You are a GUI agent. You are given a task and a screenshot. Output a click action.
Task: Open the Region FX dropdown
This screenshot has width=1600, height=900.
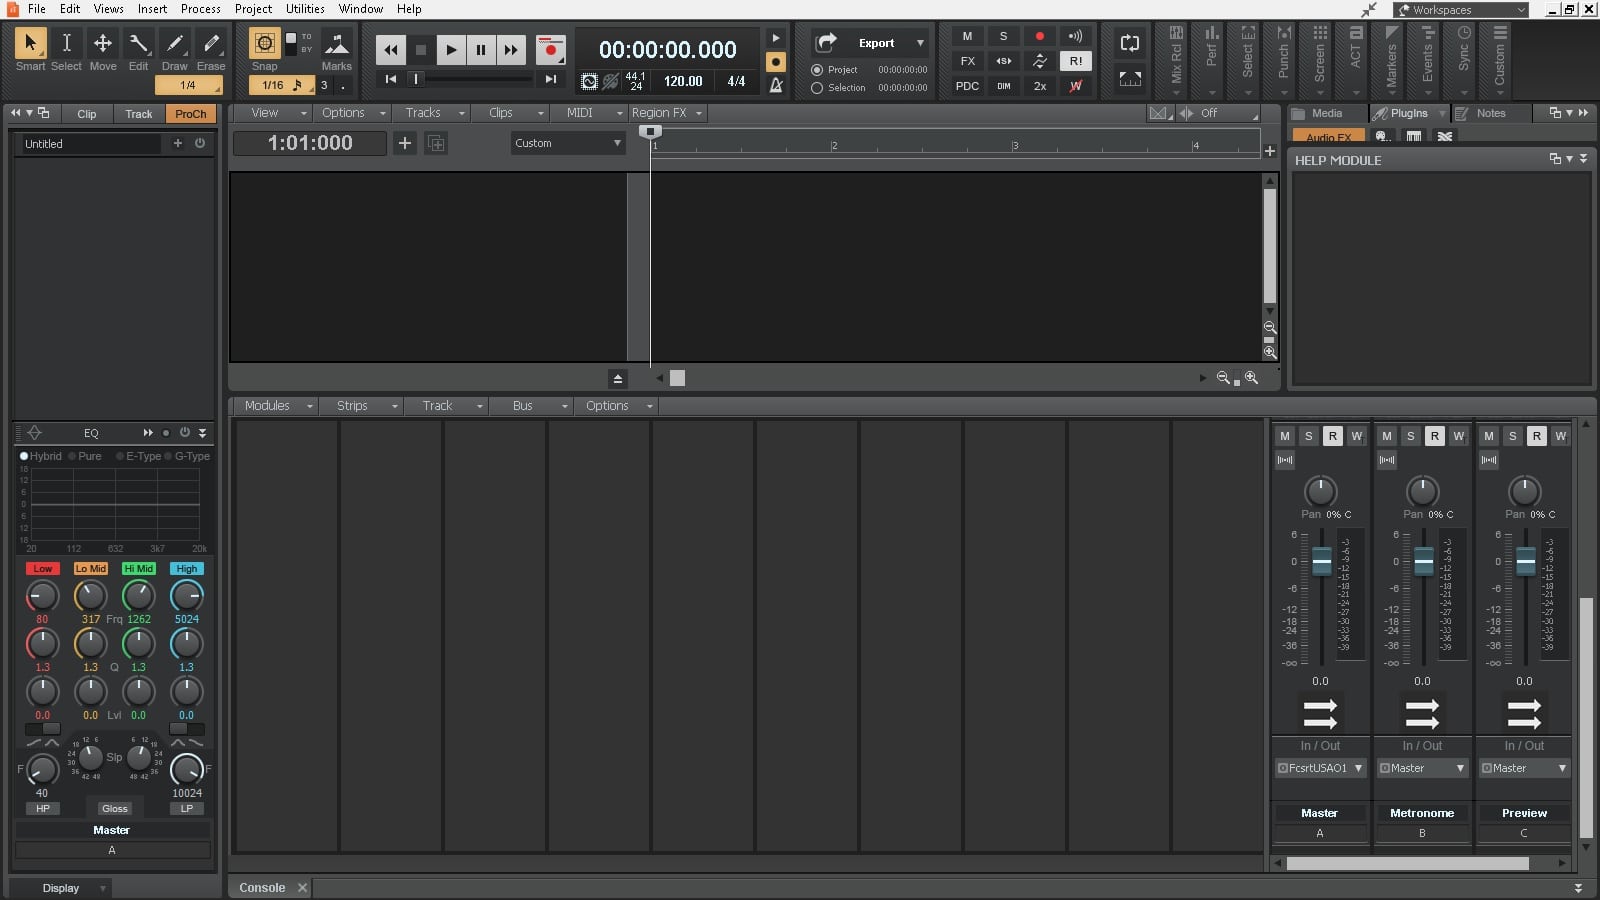tap(667, 113)
